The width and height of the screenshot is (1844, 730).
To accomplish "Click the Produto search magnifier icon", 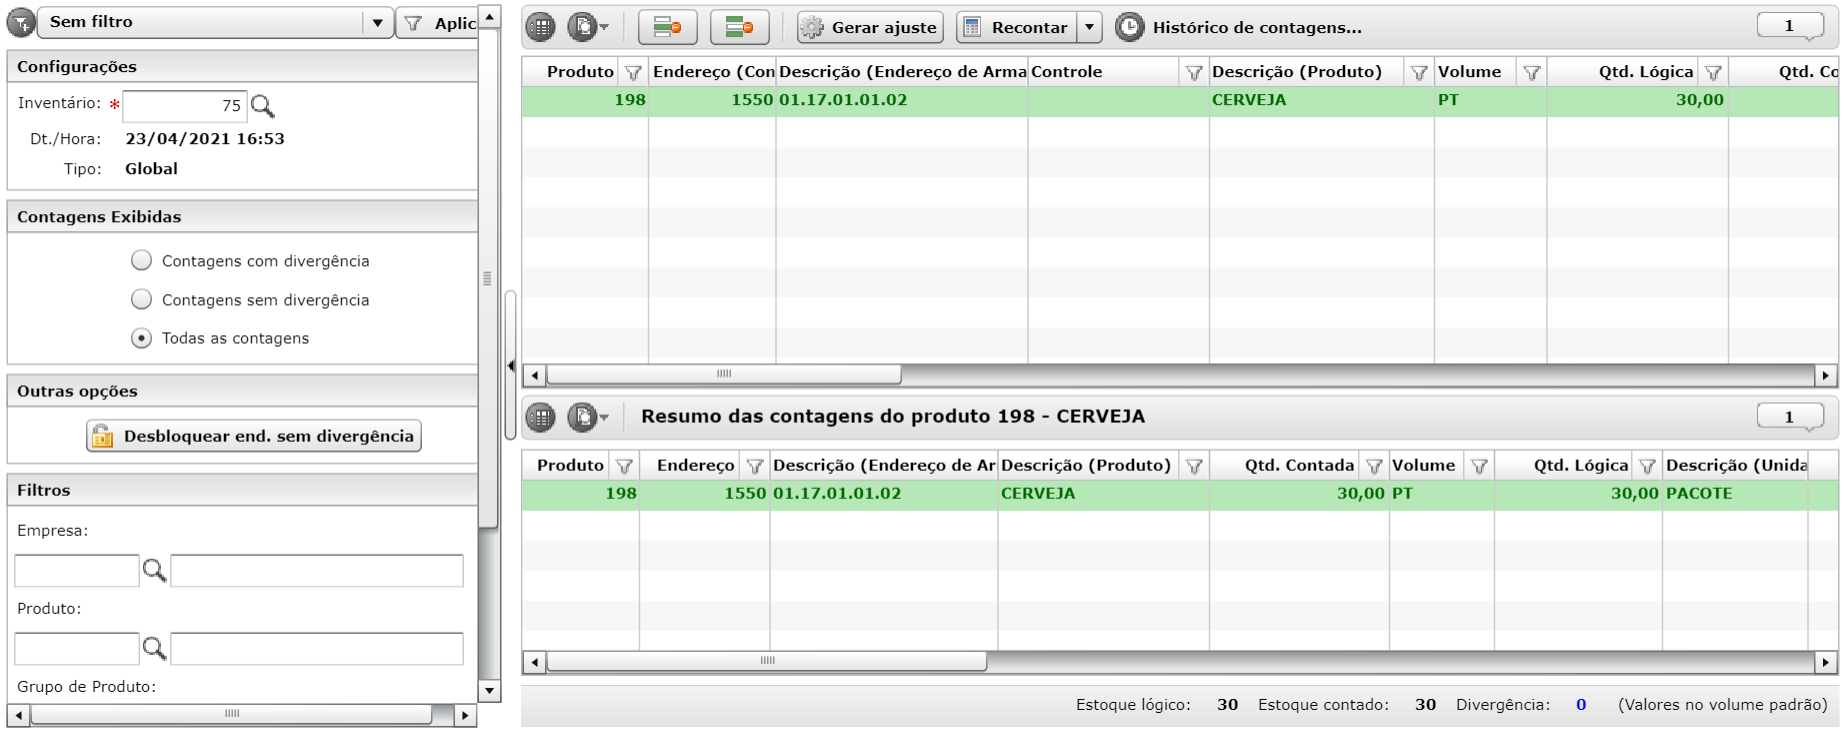I will click(x=154, y=648).
